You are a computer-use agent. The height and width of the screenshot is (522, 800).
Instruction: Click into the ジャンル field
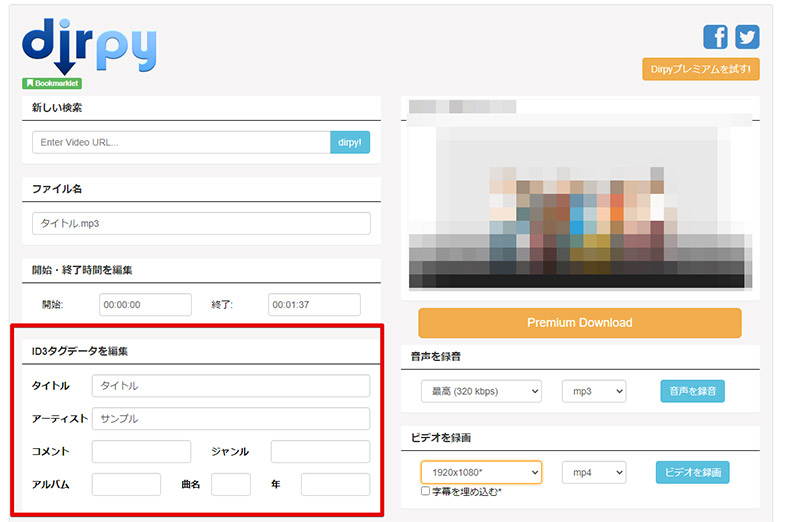tap(320, 452)
